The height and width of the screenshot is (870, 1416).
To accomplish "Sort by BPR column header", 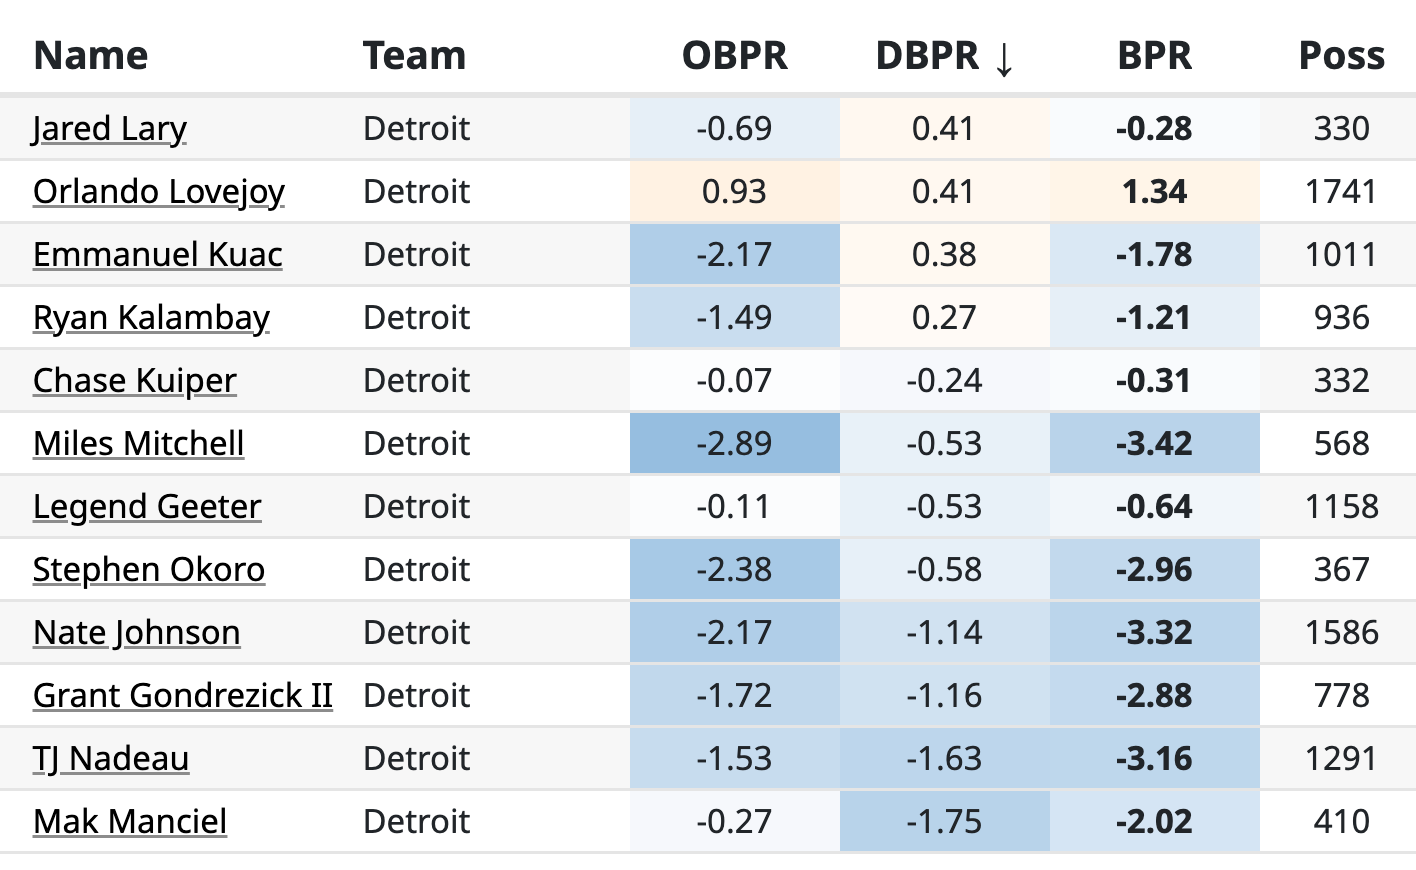I will 1154,56.
